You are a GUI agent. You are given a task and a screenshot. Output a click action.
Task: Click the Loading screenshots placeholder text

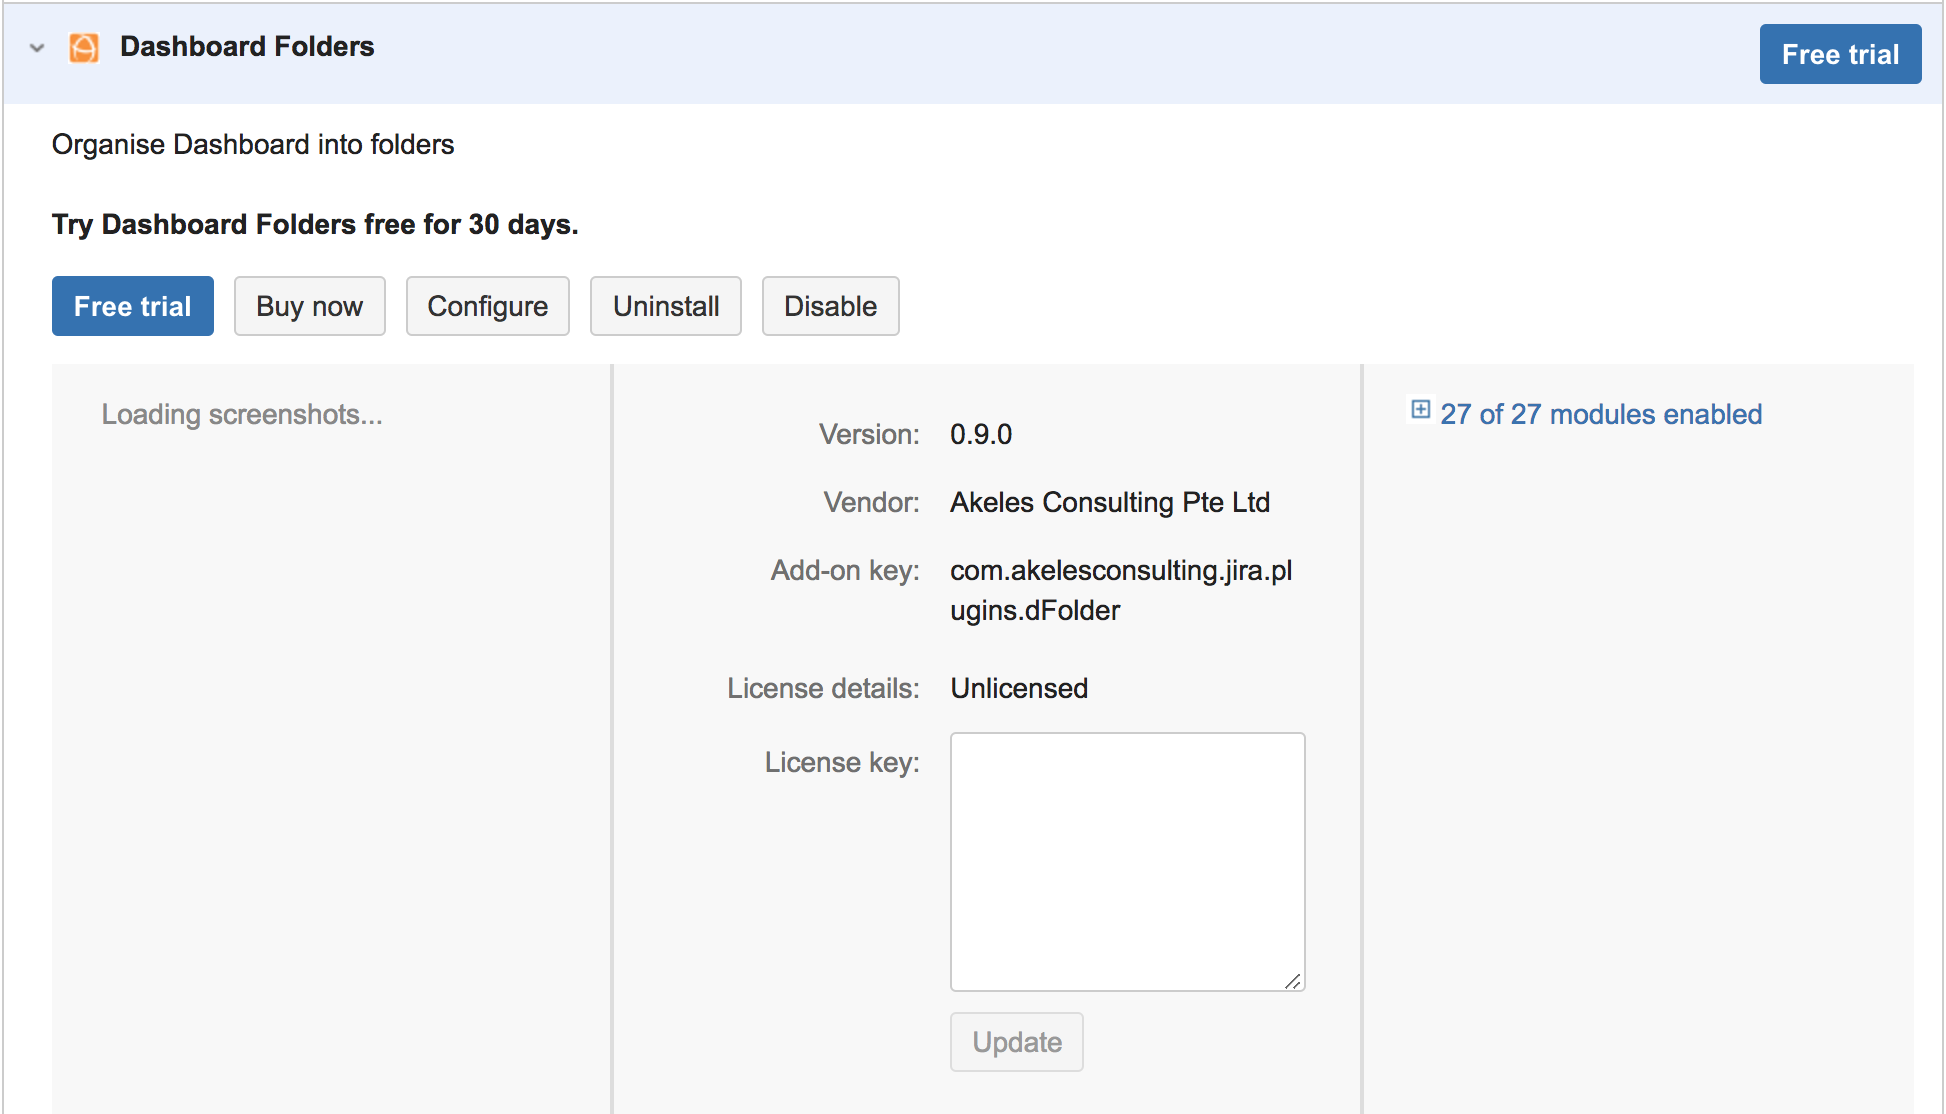point(242,414)
